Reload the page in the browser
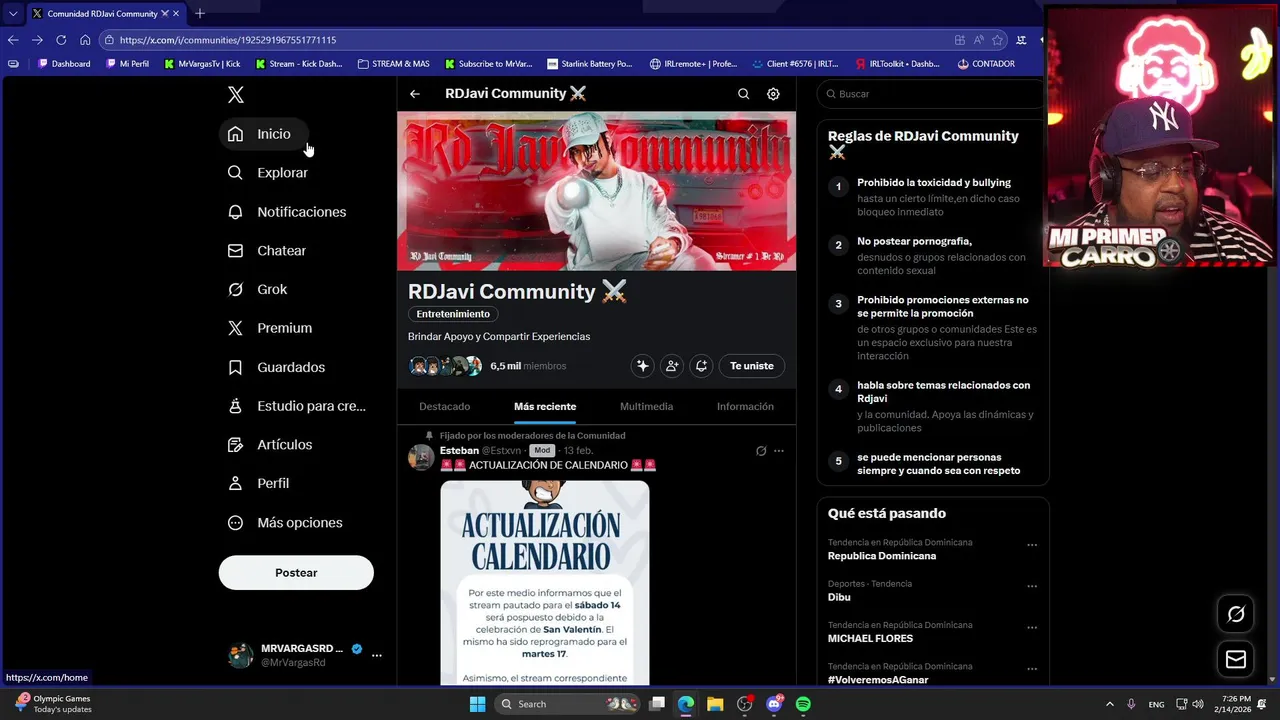 (x=61, y=40)
